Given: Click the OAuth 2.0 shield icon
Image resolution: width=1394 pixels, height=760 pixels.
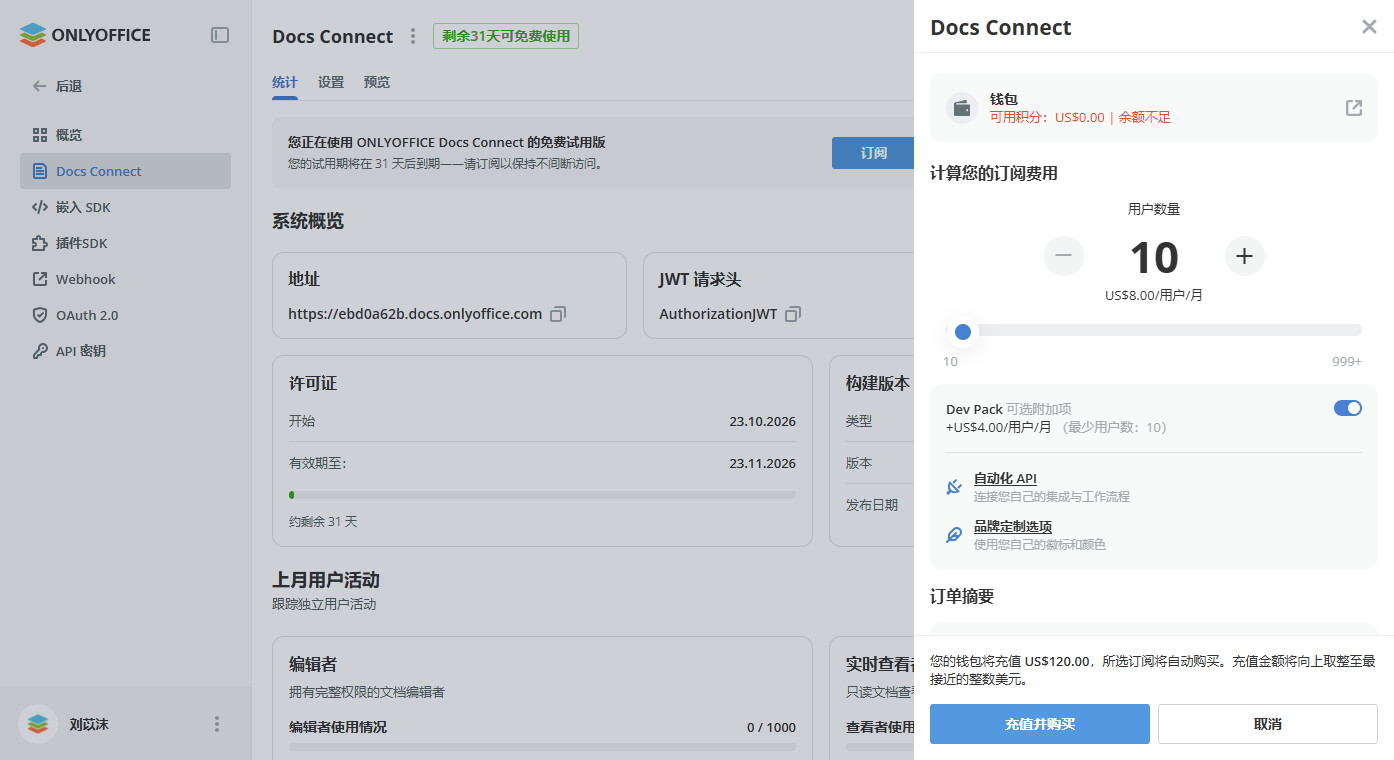Looking at the screenshot, I should tap(40, 315).
